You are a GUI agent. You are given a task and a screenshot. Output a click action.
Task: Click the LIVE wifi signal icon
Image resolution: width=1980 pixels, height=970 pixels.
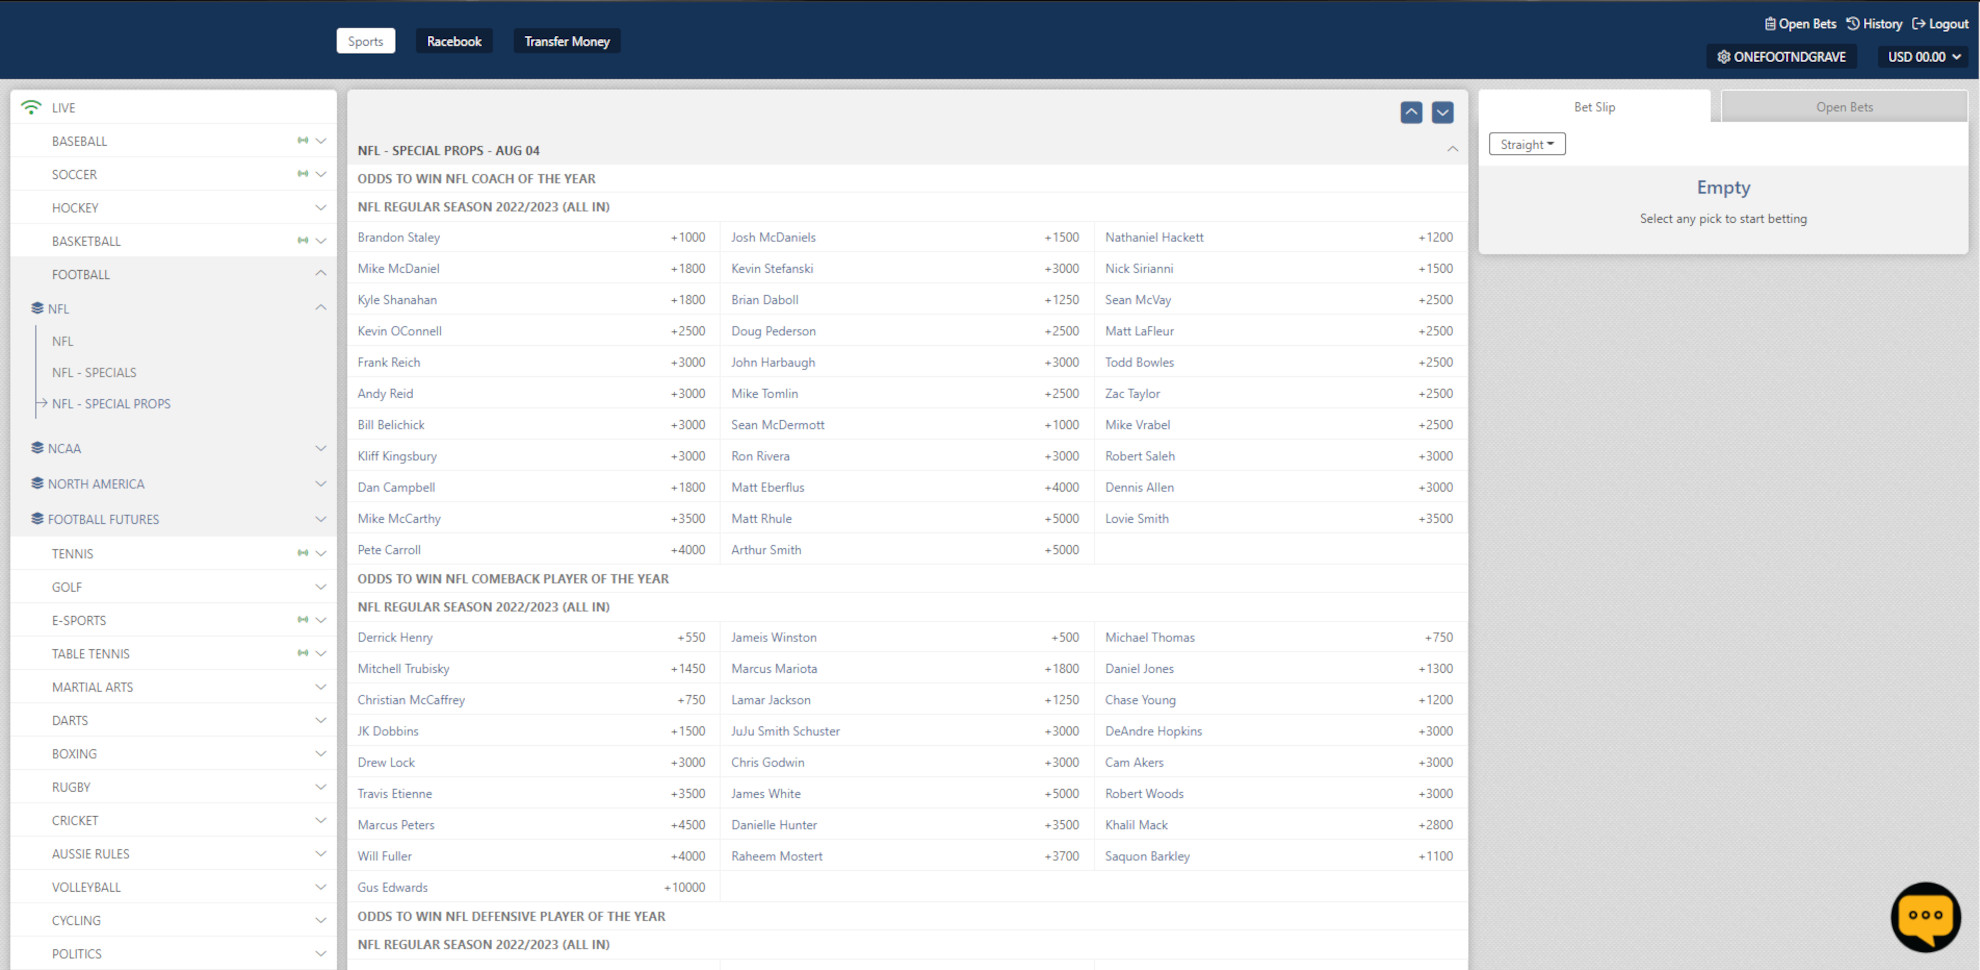point(31,107)
